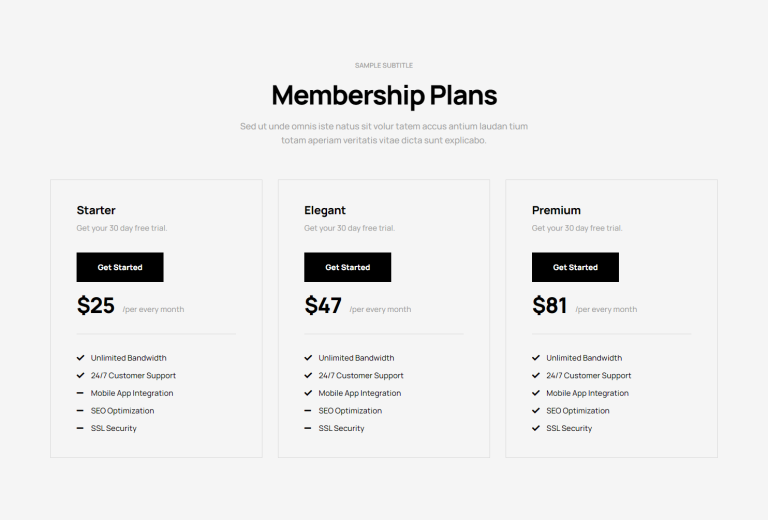
Task: Click the checkmark beside Elegant's Mobile App Integration
Action: pyautogui.click(x=308, y=393)
